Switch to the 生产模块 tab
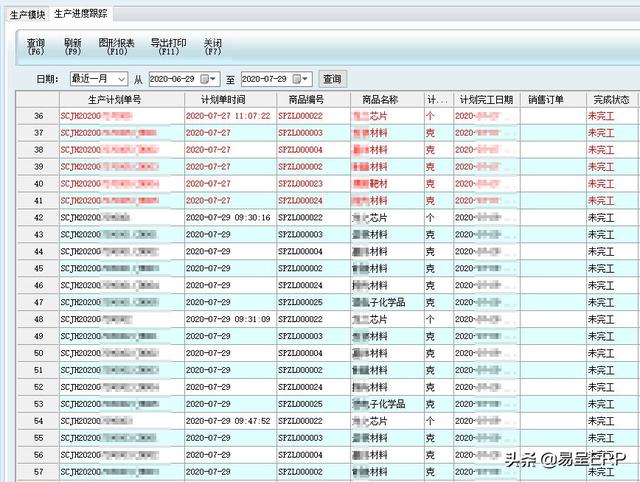 click(27, 15)
